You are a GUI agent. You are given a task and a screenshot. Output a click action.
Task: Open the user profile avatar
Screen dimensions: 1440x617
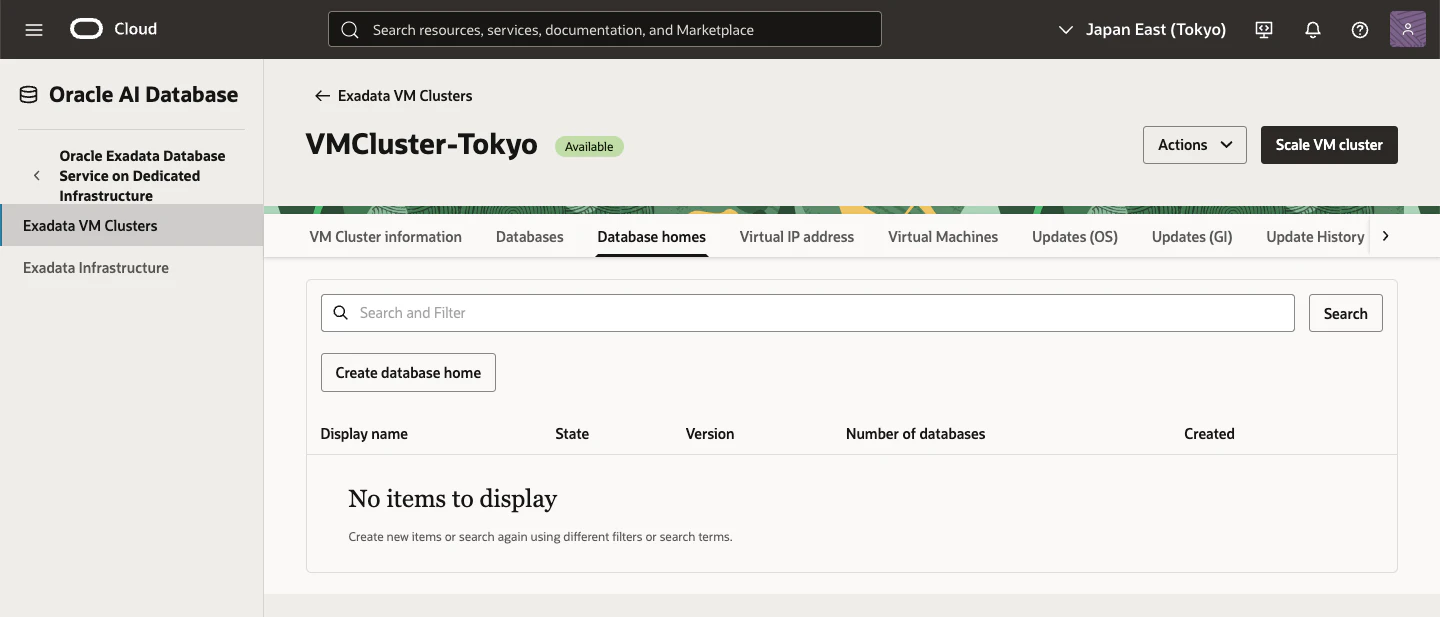[x=1408, y=29]
